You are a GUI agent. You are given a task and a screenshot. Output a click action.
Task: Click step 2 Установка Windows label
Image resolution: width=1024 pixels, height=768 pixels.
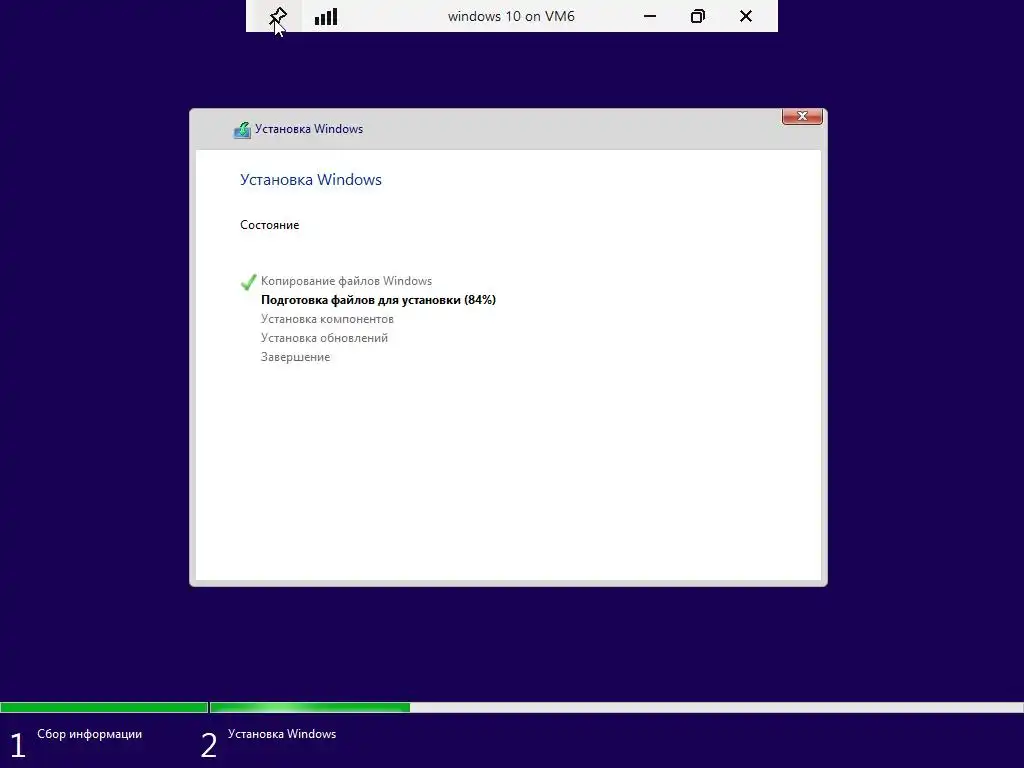[x=282, y=734]
